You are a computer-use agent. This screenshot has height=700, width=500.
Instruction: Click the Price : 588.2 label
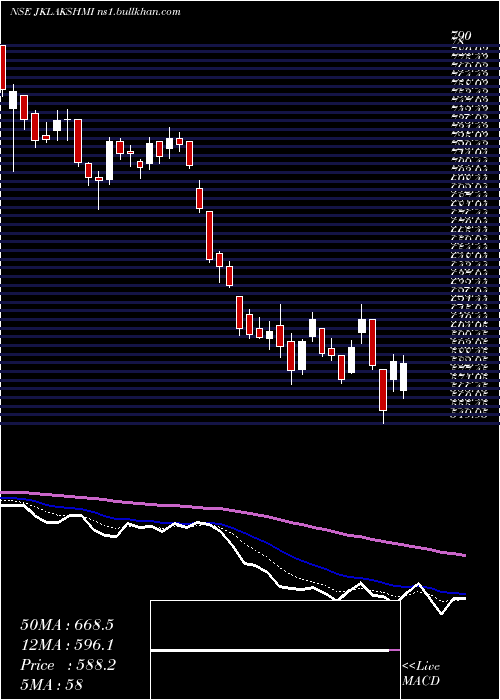click(68, 665)
